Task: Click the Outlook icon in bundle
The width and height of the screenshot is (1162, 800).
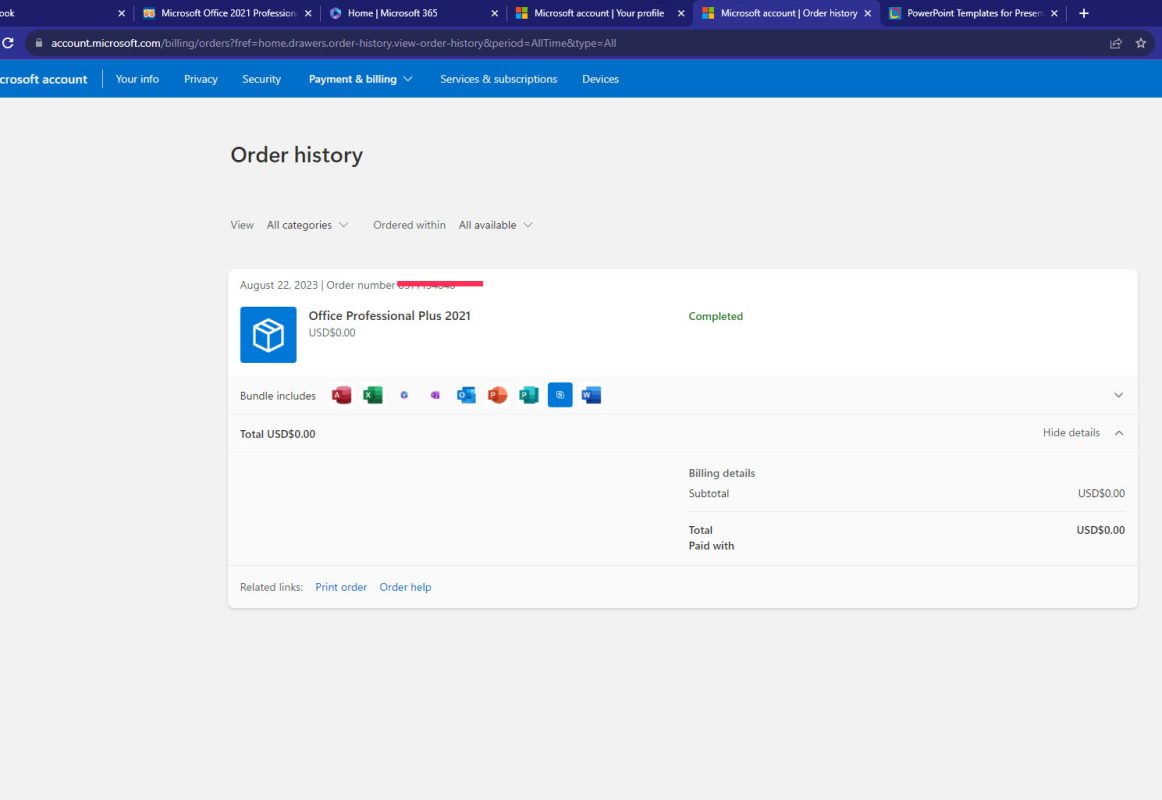Action: (466, 396)
